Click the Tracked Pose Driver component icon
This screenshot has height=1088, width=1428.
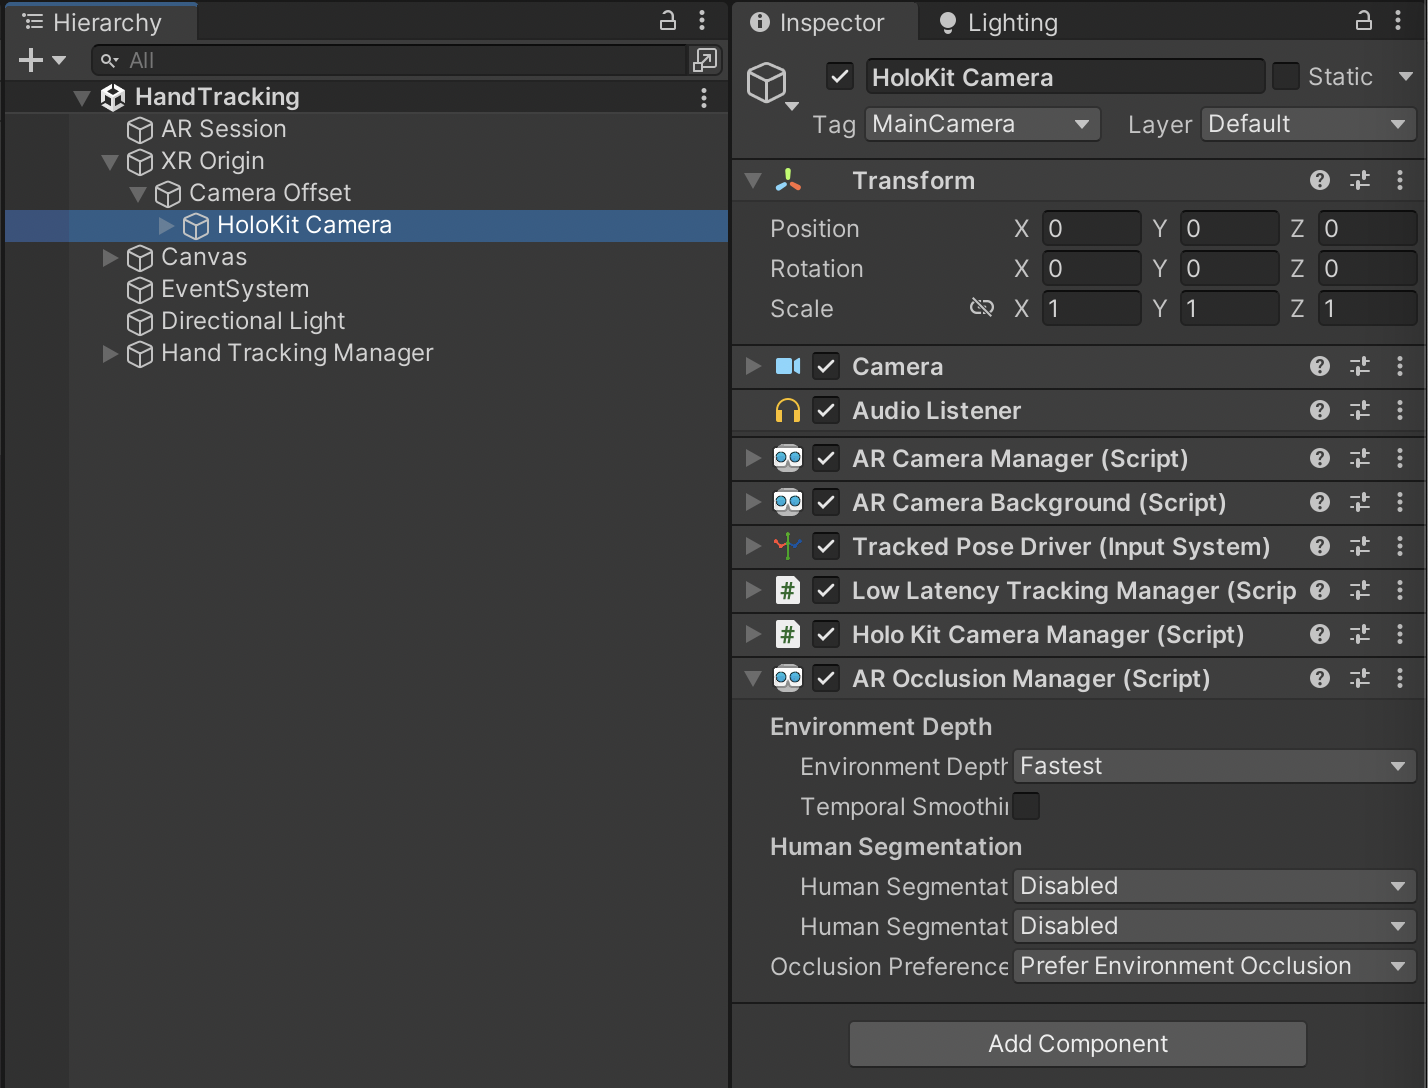789,546
